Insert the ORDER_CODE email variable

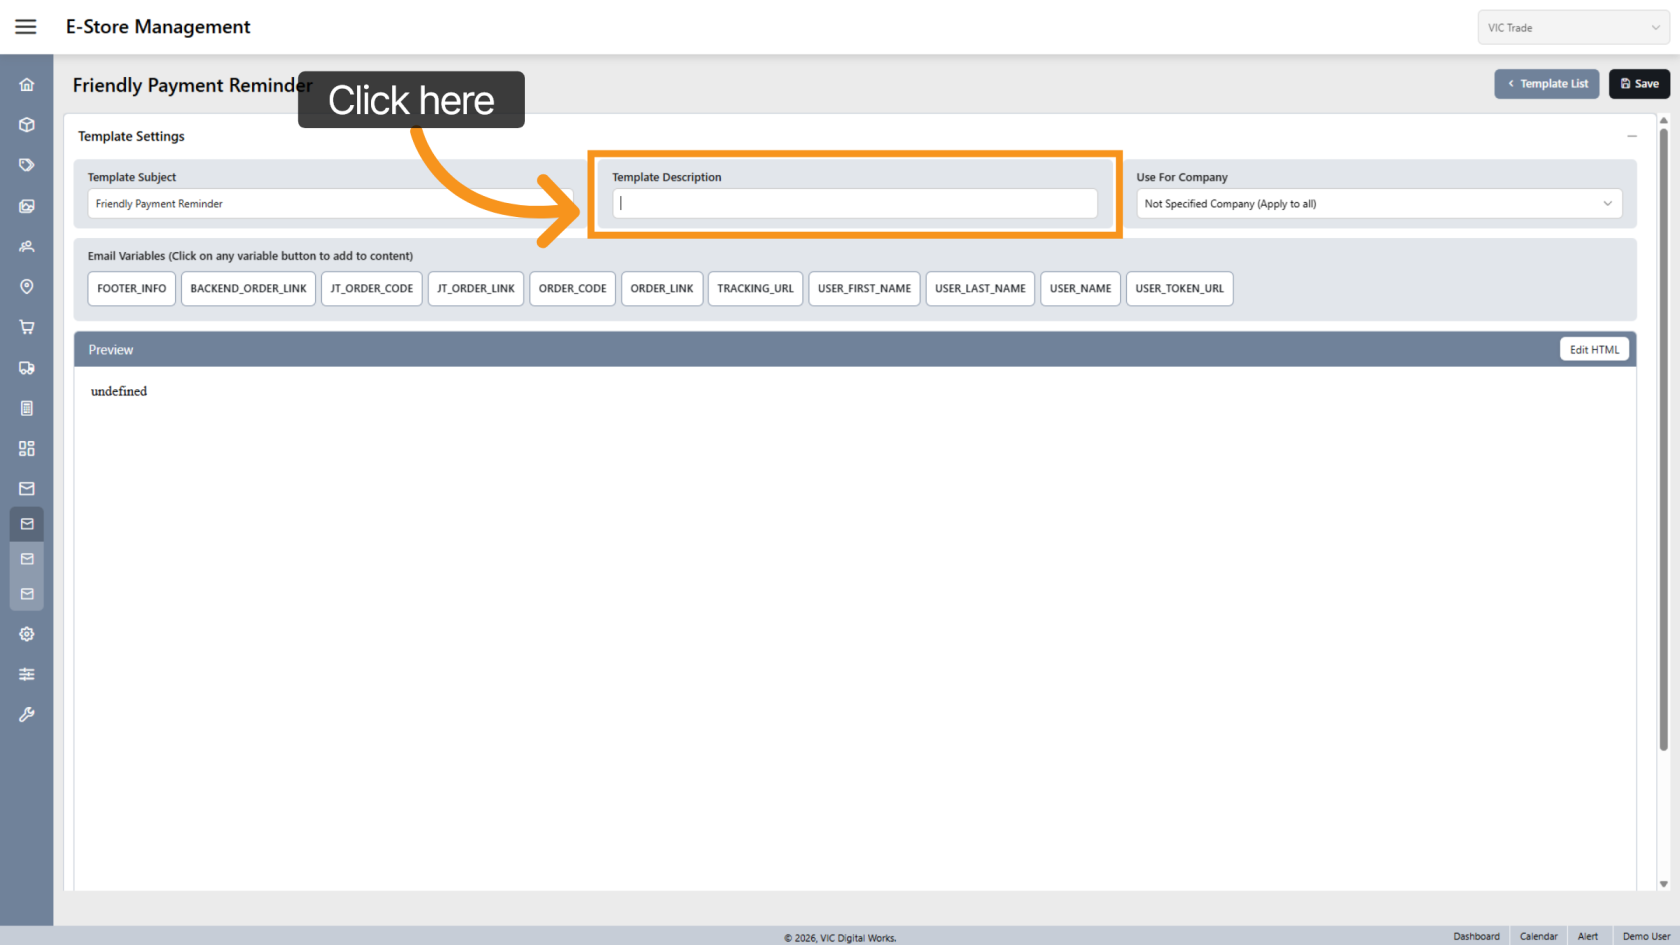coord(572,288)
